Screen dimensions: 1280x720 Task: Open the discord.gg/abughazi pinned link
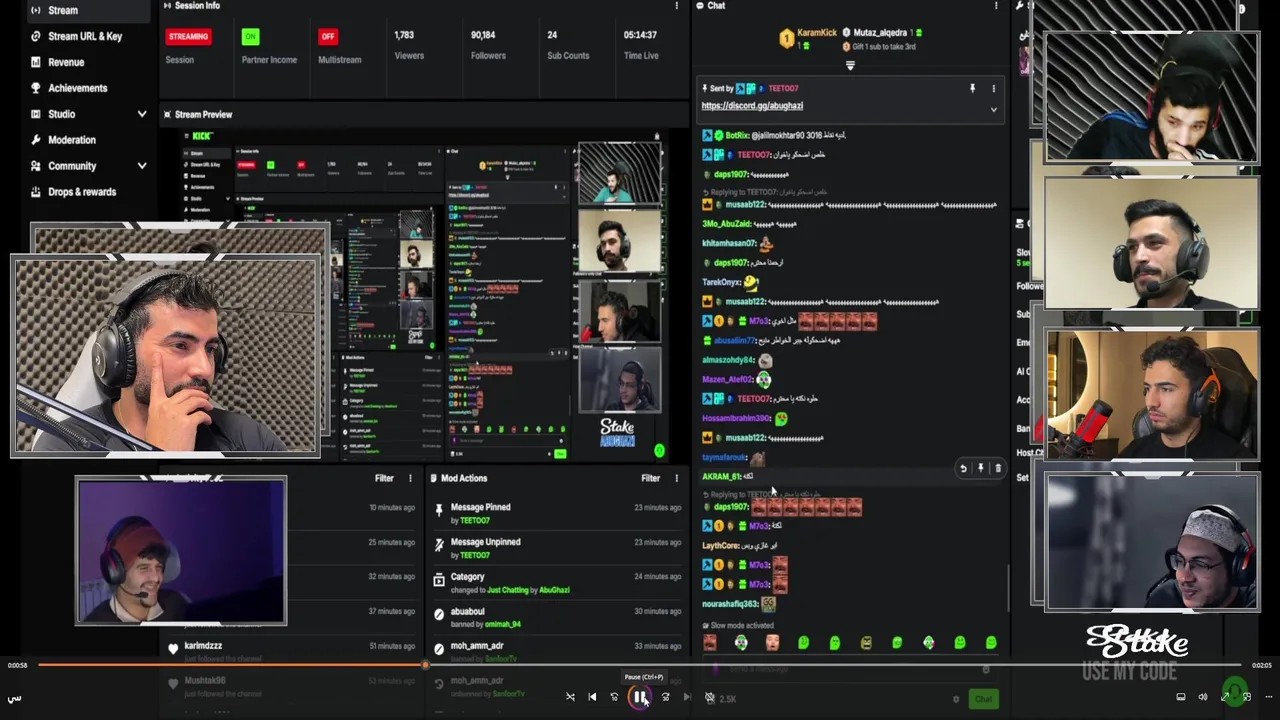tap(752, 106)
